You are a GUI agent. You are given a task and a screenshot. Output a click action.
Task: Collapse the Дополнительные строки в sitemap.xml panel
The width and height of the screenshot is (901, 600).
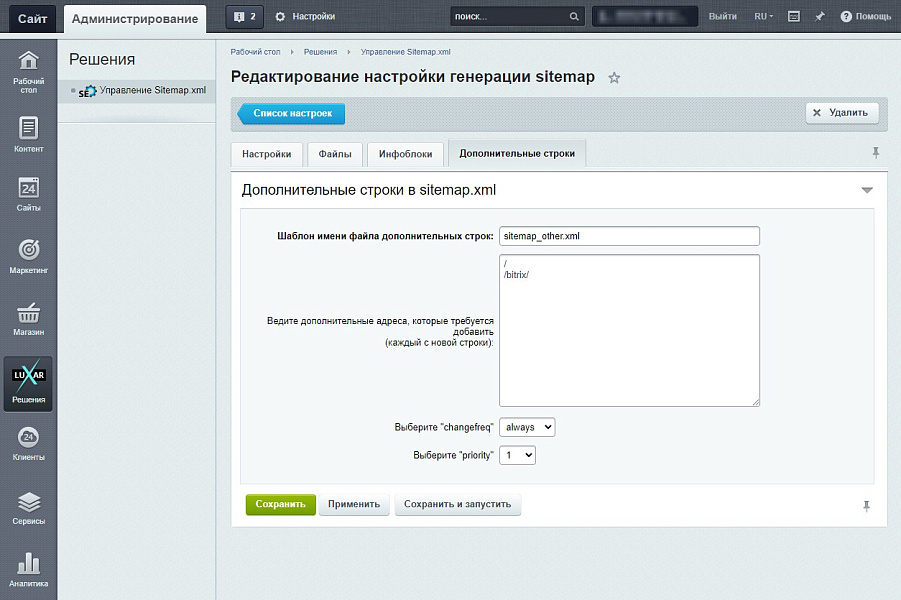coord(867,188)
